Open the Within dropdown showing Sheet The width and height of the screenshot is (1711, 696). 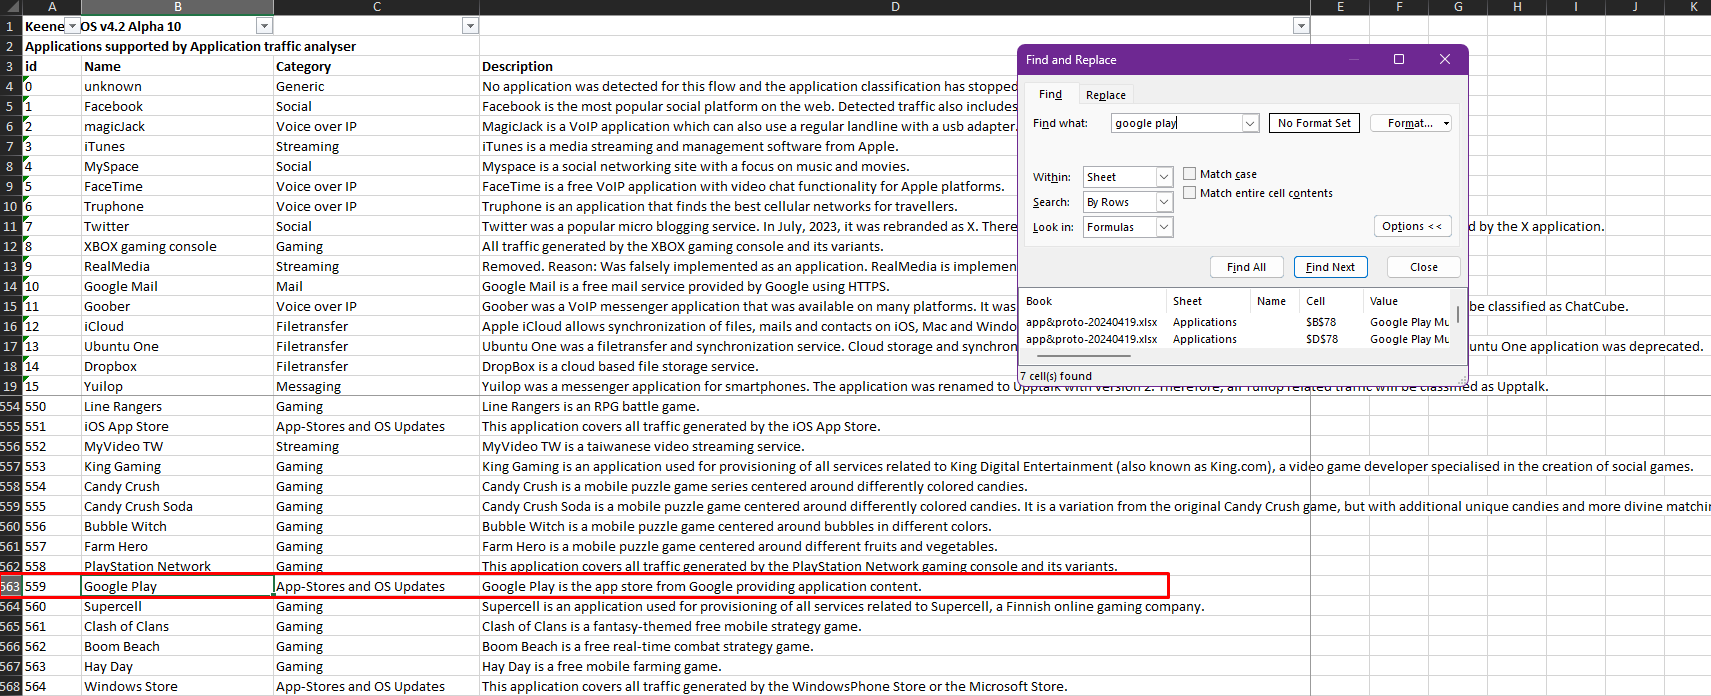point(1164,177)
